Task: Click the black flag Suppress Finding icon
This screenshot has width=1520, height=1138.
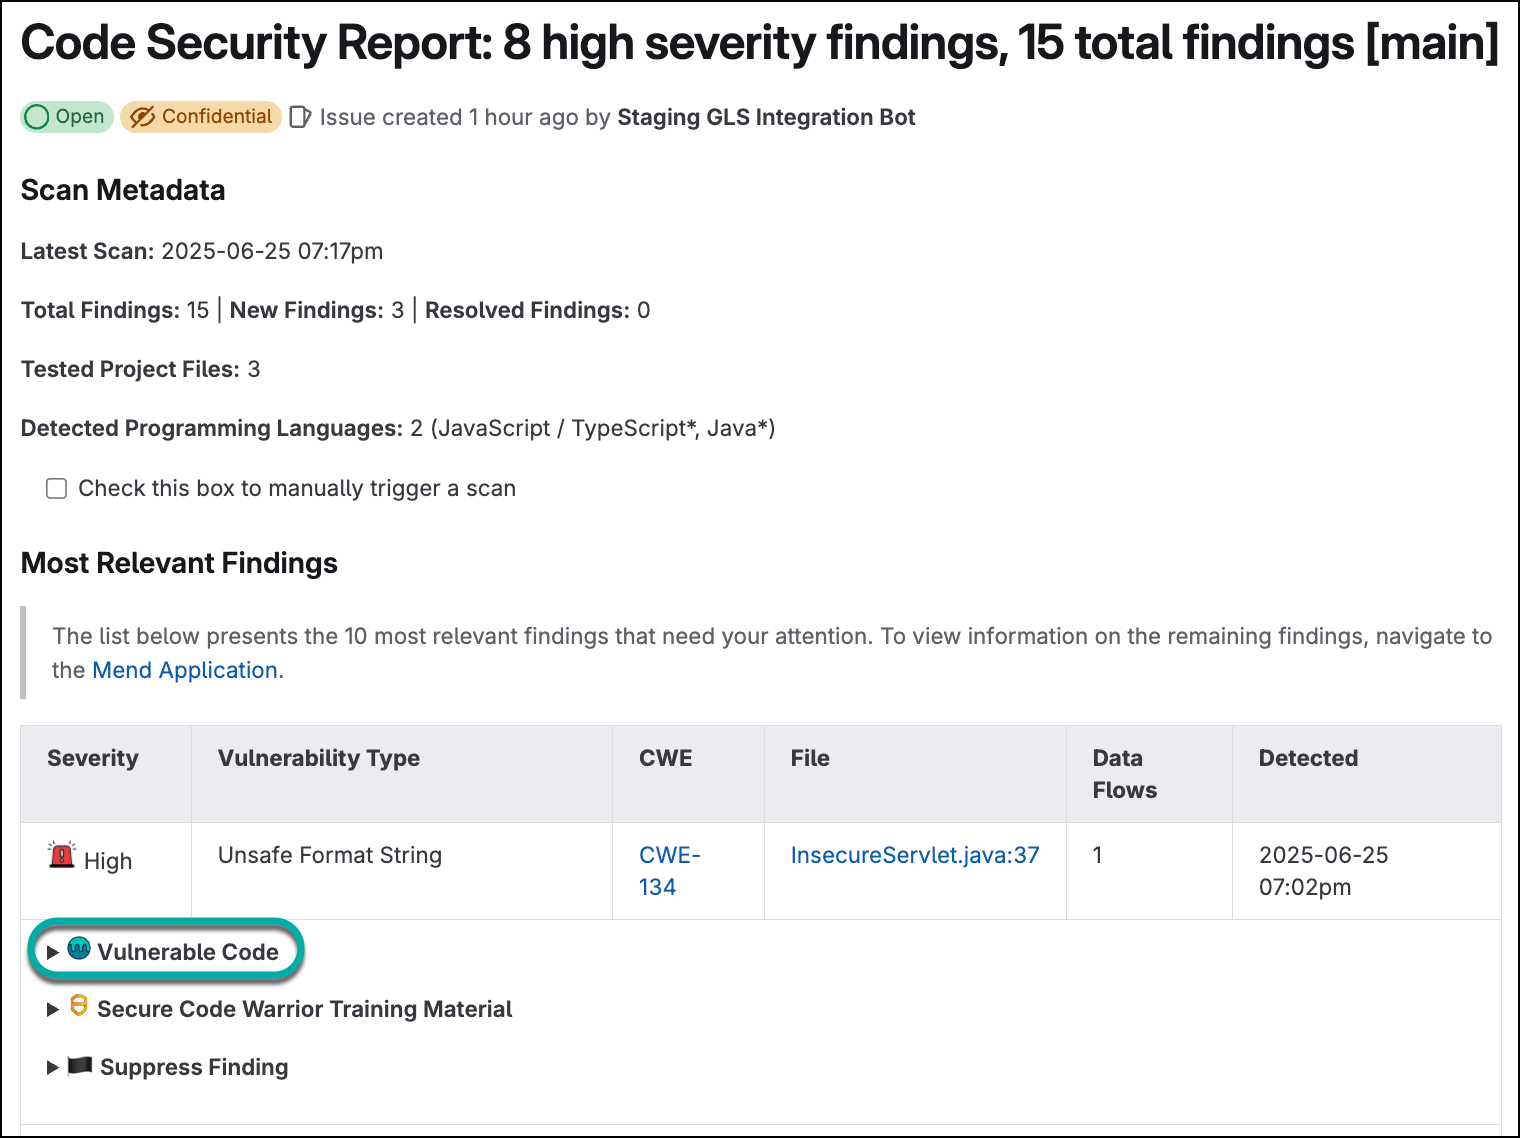Action: coord(80,1066)
